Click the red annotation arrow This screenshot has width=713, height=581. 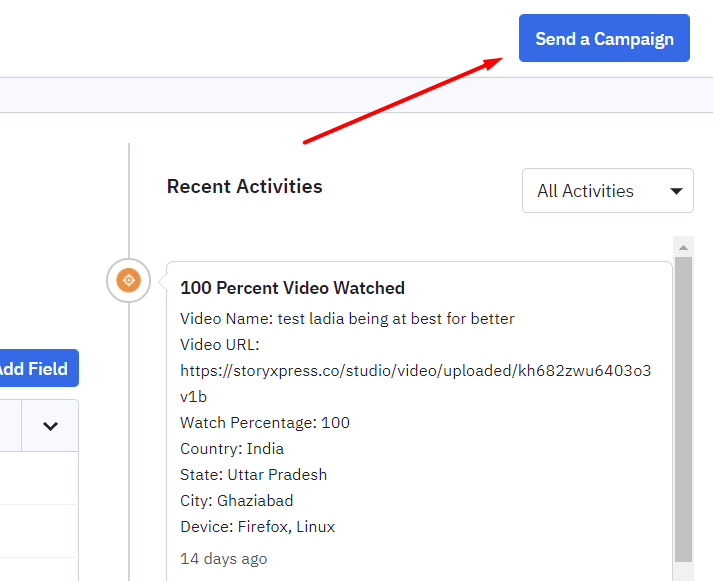click(x=400, y=100)
